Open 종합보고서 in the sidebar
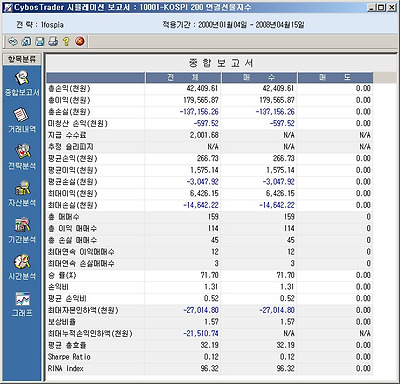The image size is (400, 384). pos(22,84)
